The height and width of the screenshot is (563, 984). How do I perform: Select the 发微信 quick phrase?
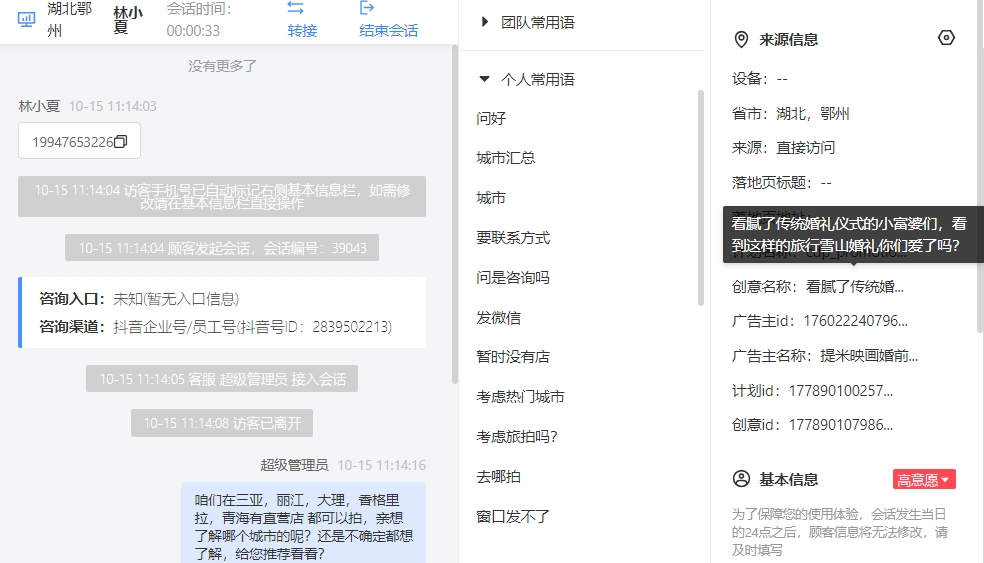pos(498,318)
